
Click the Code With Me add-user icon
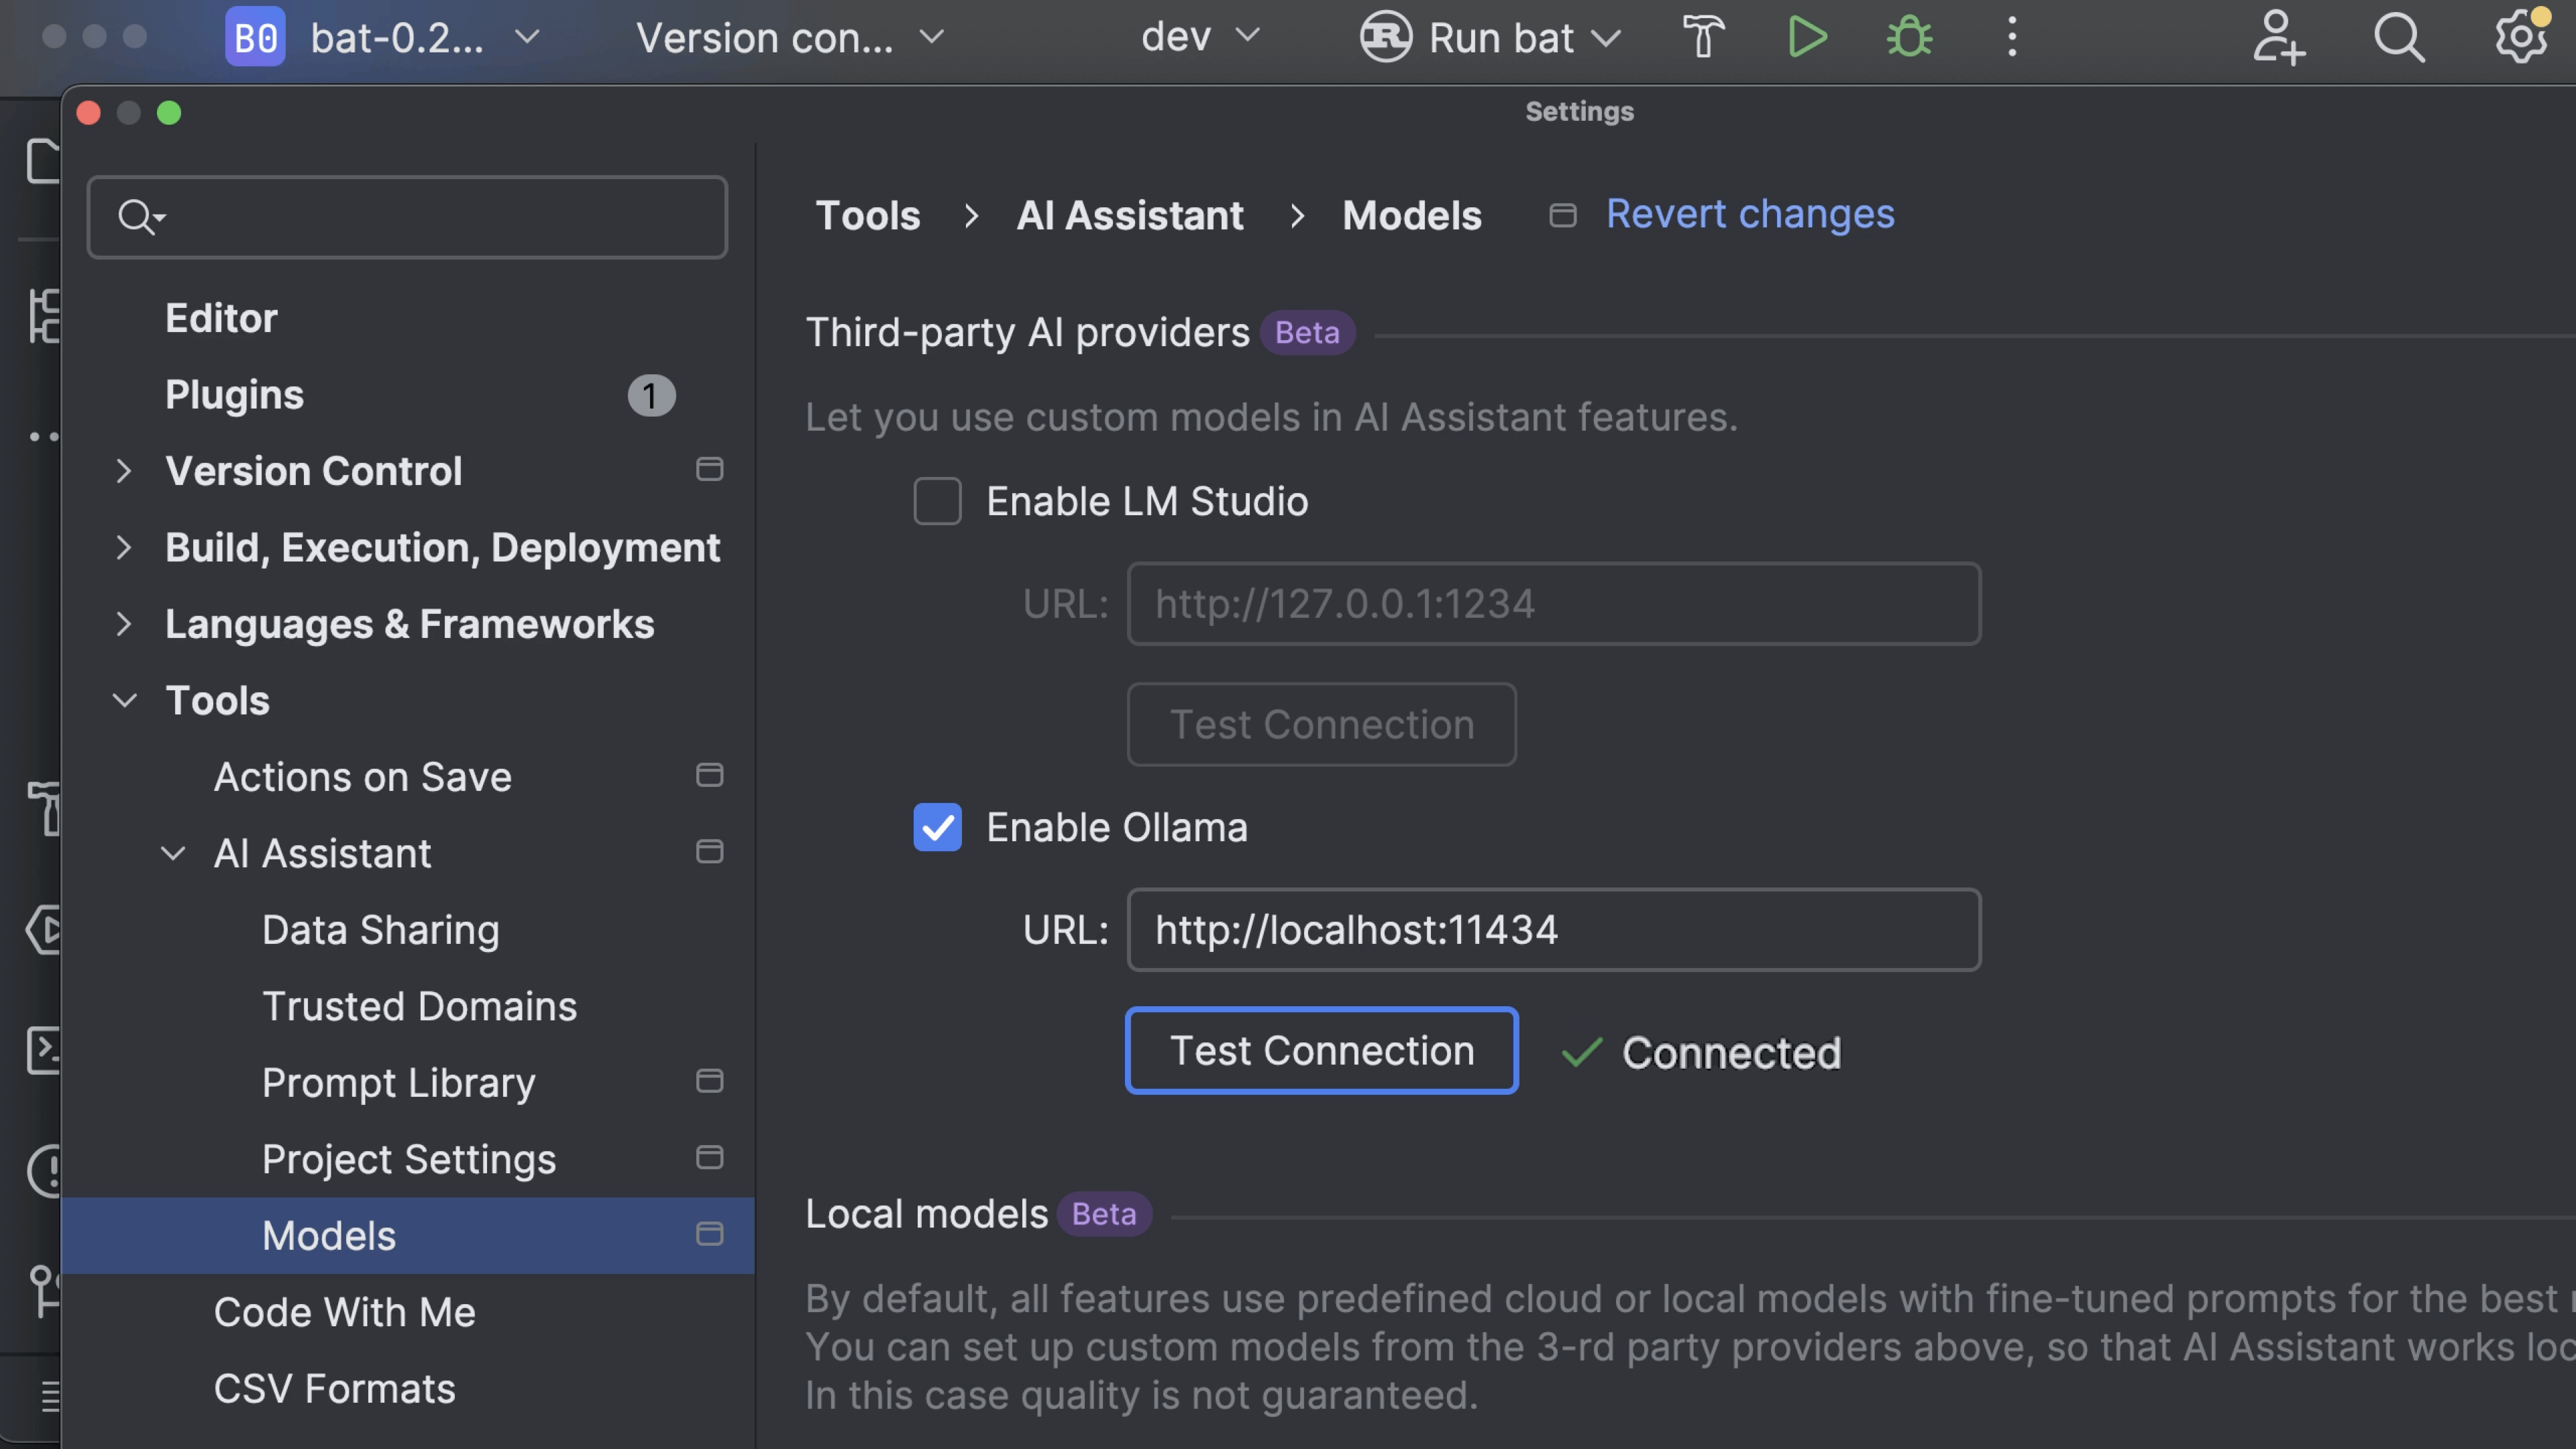click(x=2278, y=38)
